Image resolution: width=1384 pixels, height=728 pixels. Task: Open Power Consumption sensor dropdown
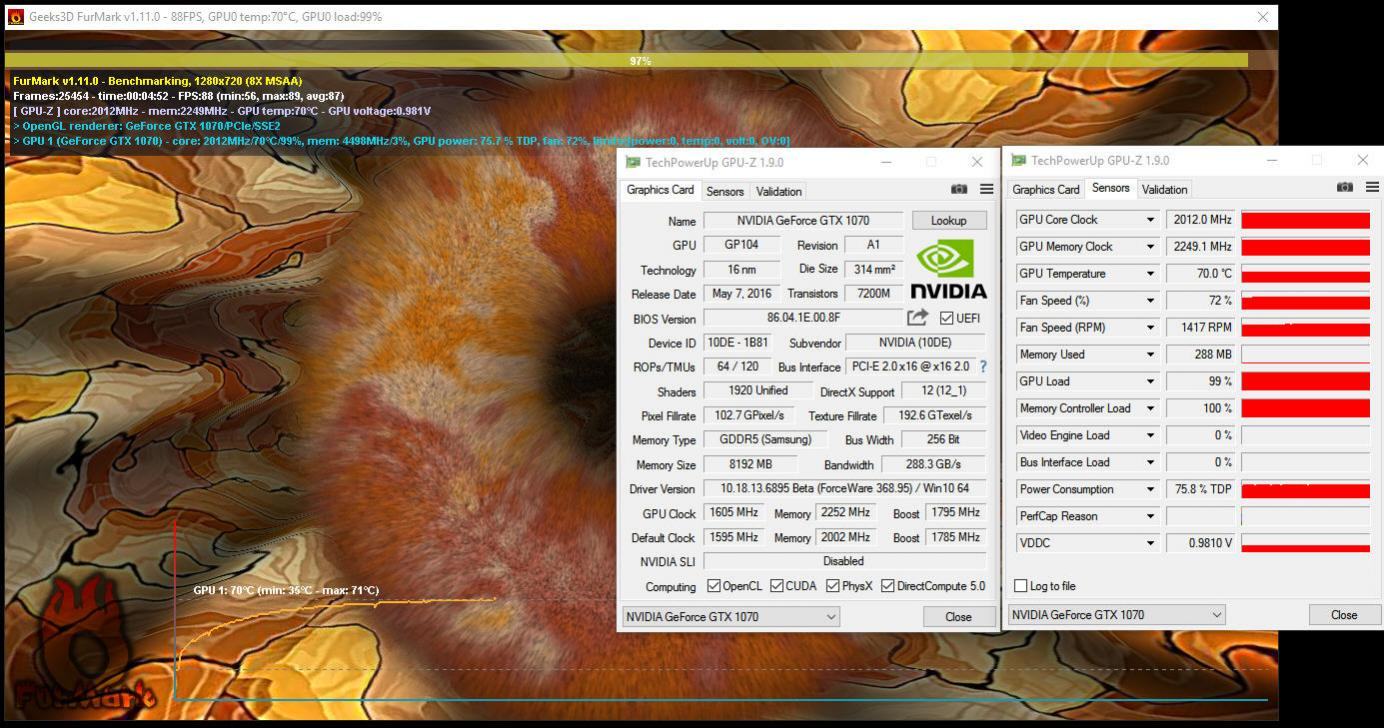[1150, 490]
